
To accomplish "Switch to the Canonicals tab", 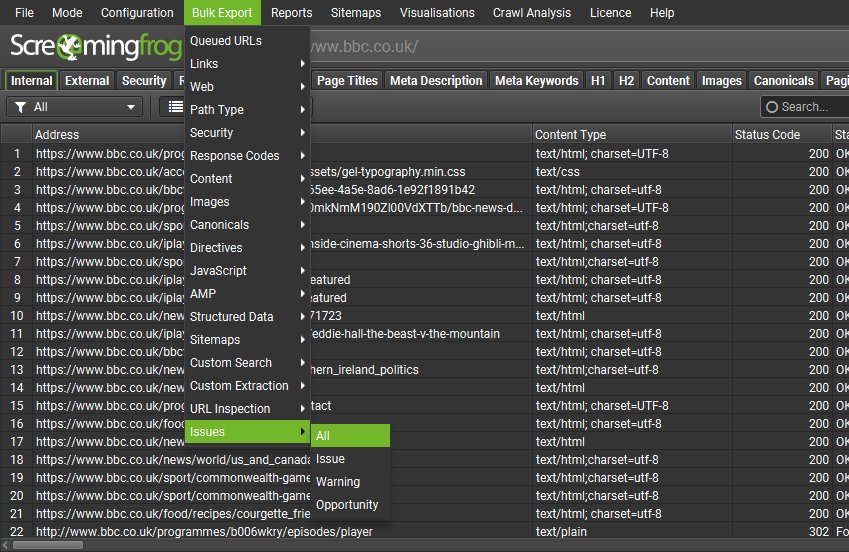I will point(783,81).
